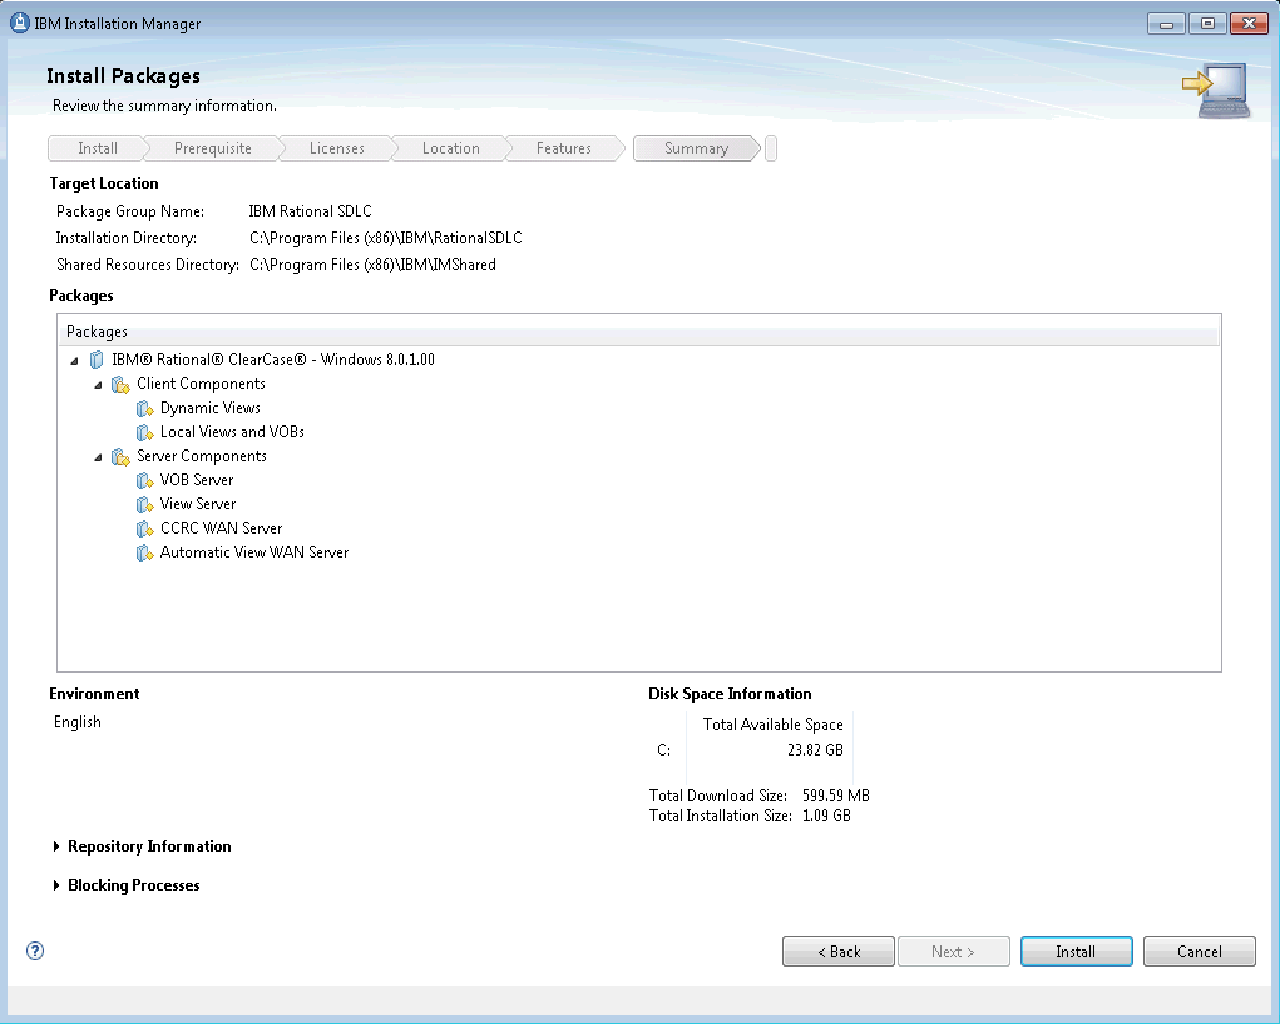Click the 23.82 GB available space value
The image size is (1280, 1024).
[x=815, y=750]
